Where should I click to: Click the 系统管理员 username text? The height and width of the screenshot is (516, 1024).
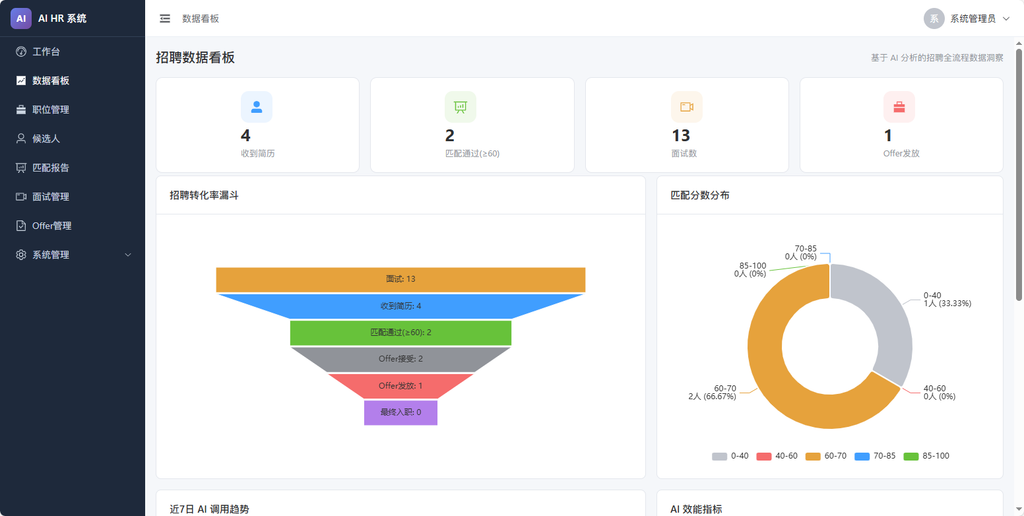click(x=972, y=19)
